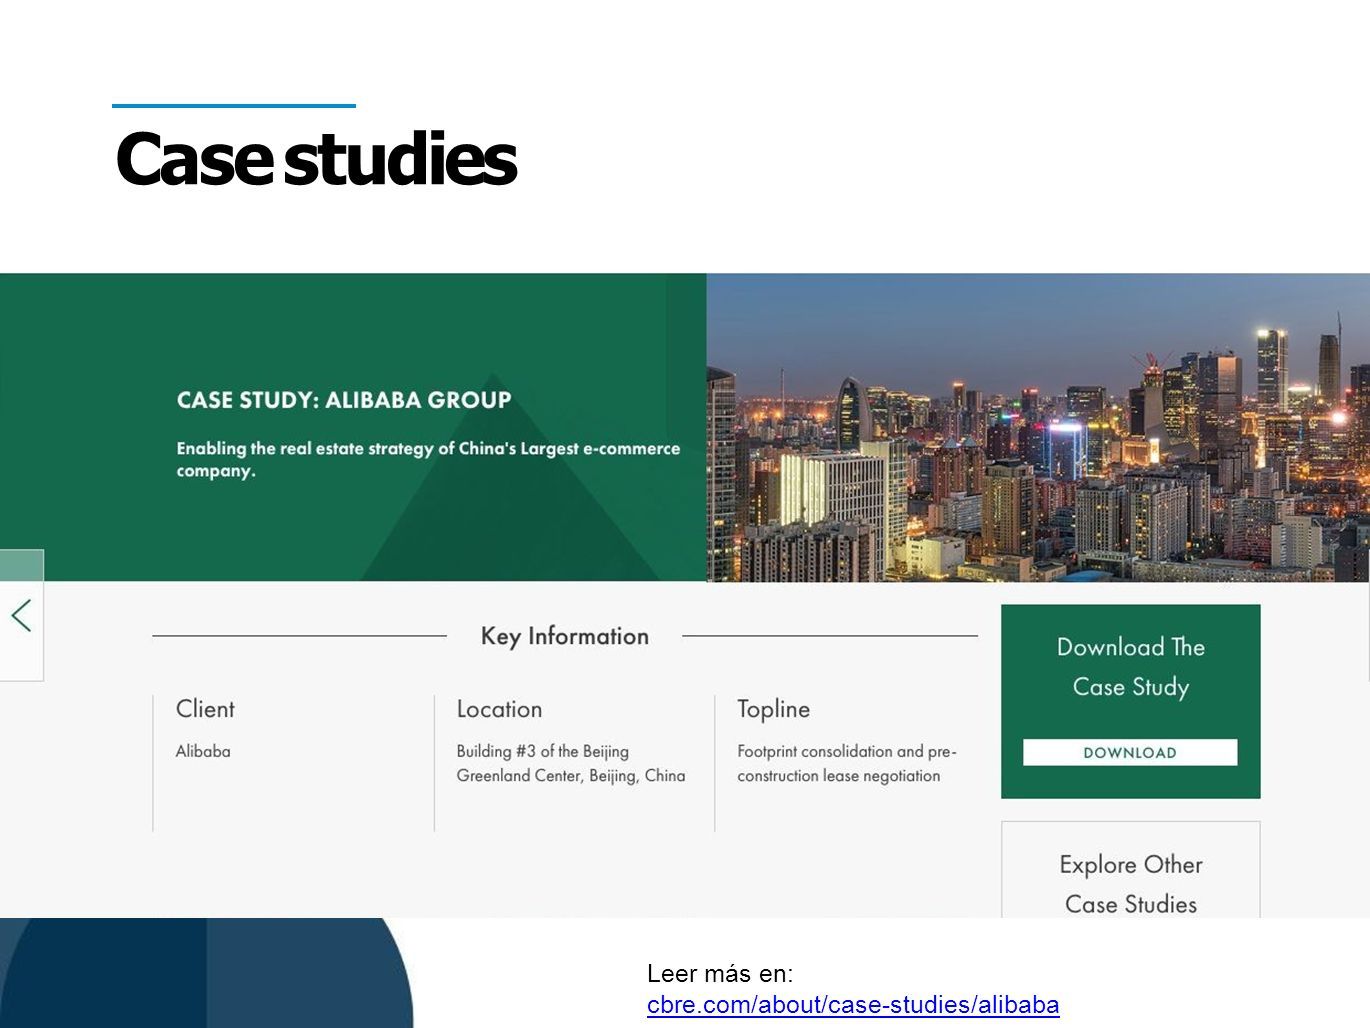
Task: Click the CASE STUDY: ALIBABA GROUP heading
Action: click(344, 400)
